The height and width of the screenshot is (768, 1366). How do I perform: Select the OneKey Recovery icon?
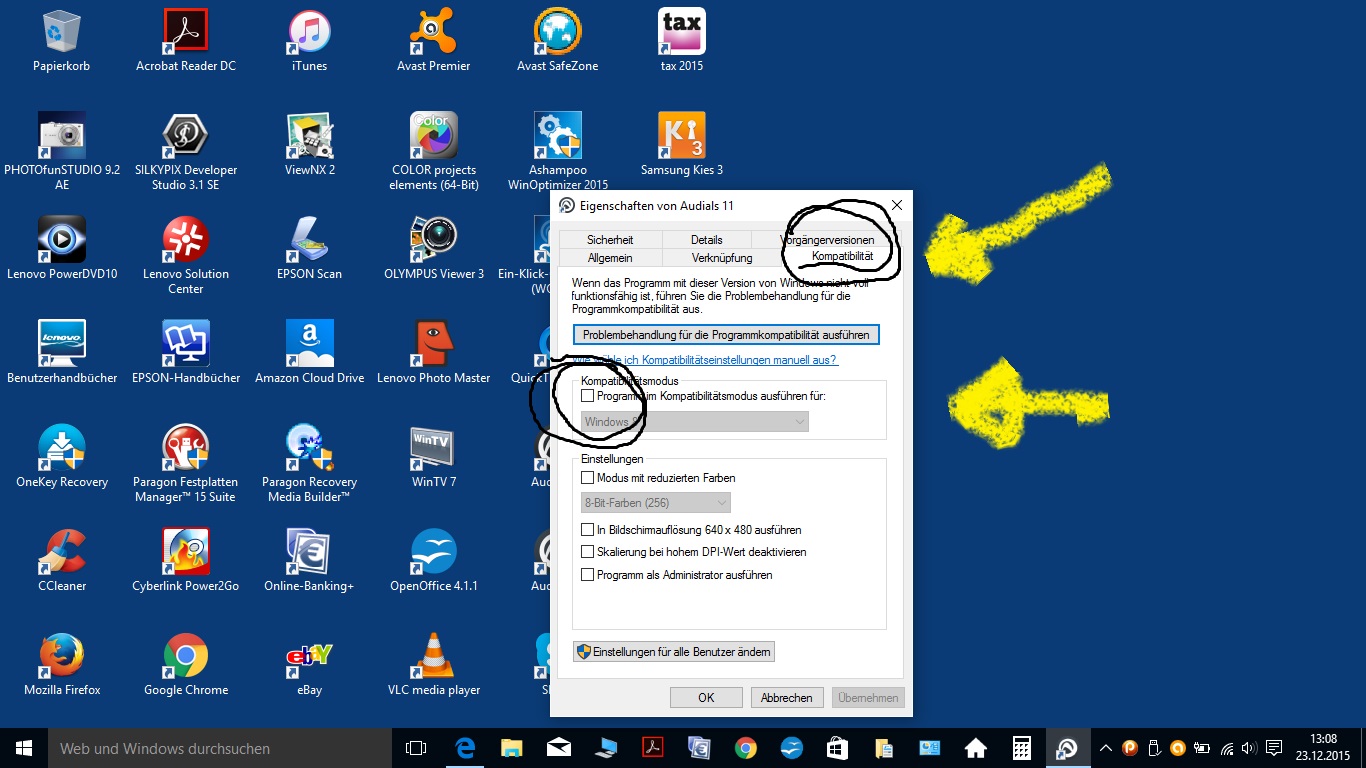point(62,456)
